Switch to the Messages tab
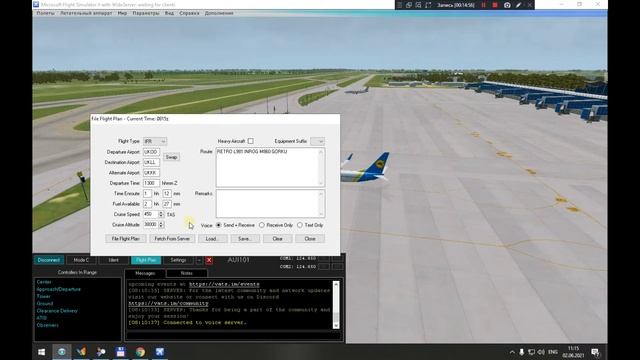 point(145,273)
